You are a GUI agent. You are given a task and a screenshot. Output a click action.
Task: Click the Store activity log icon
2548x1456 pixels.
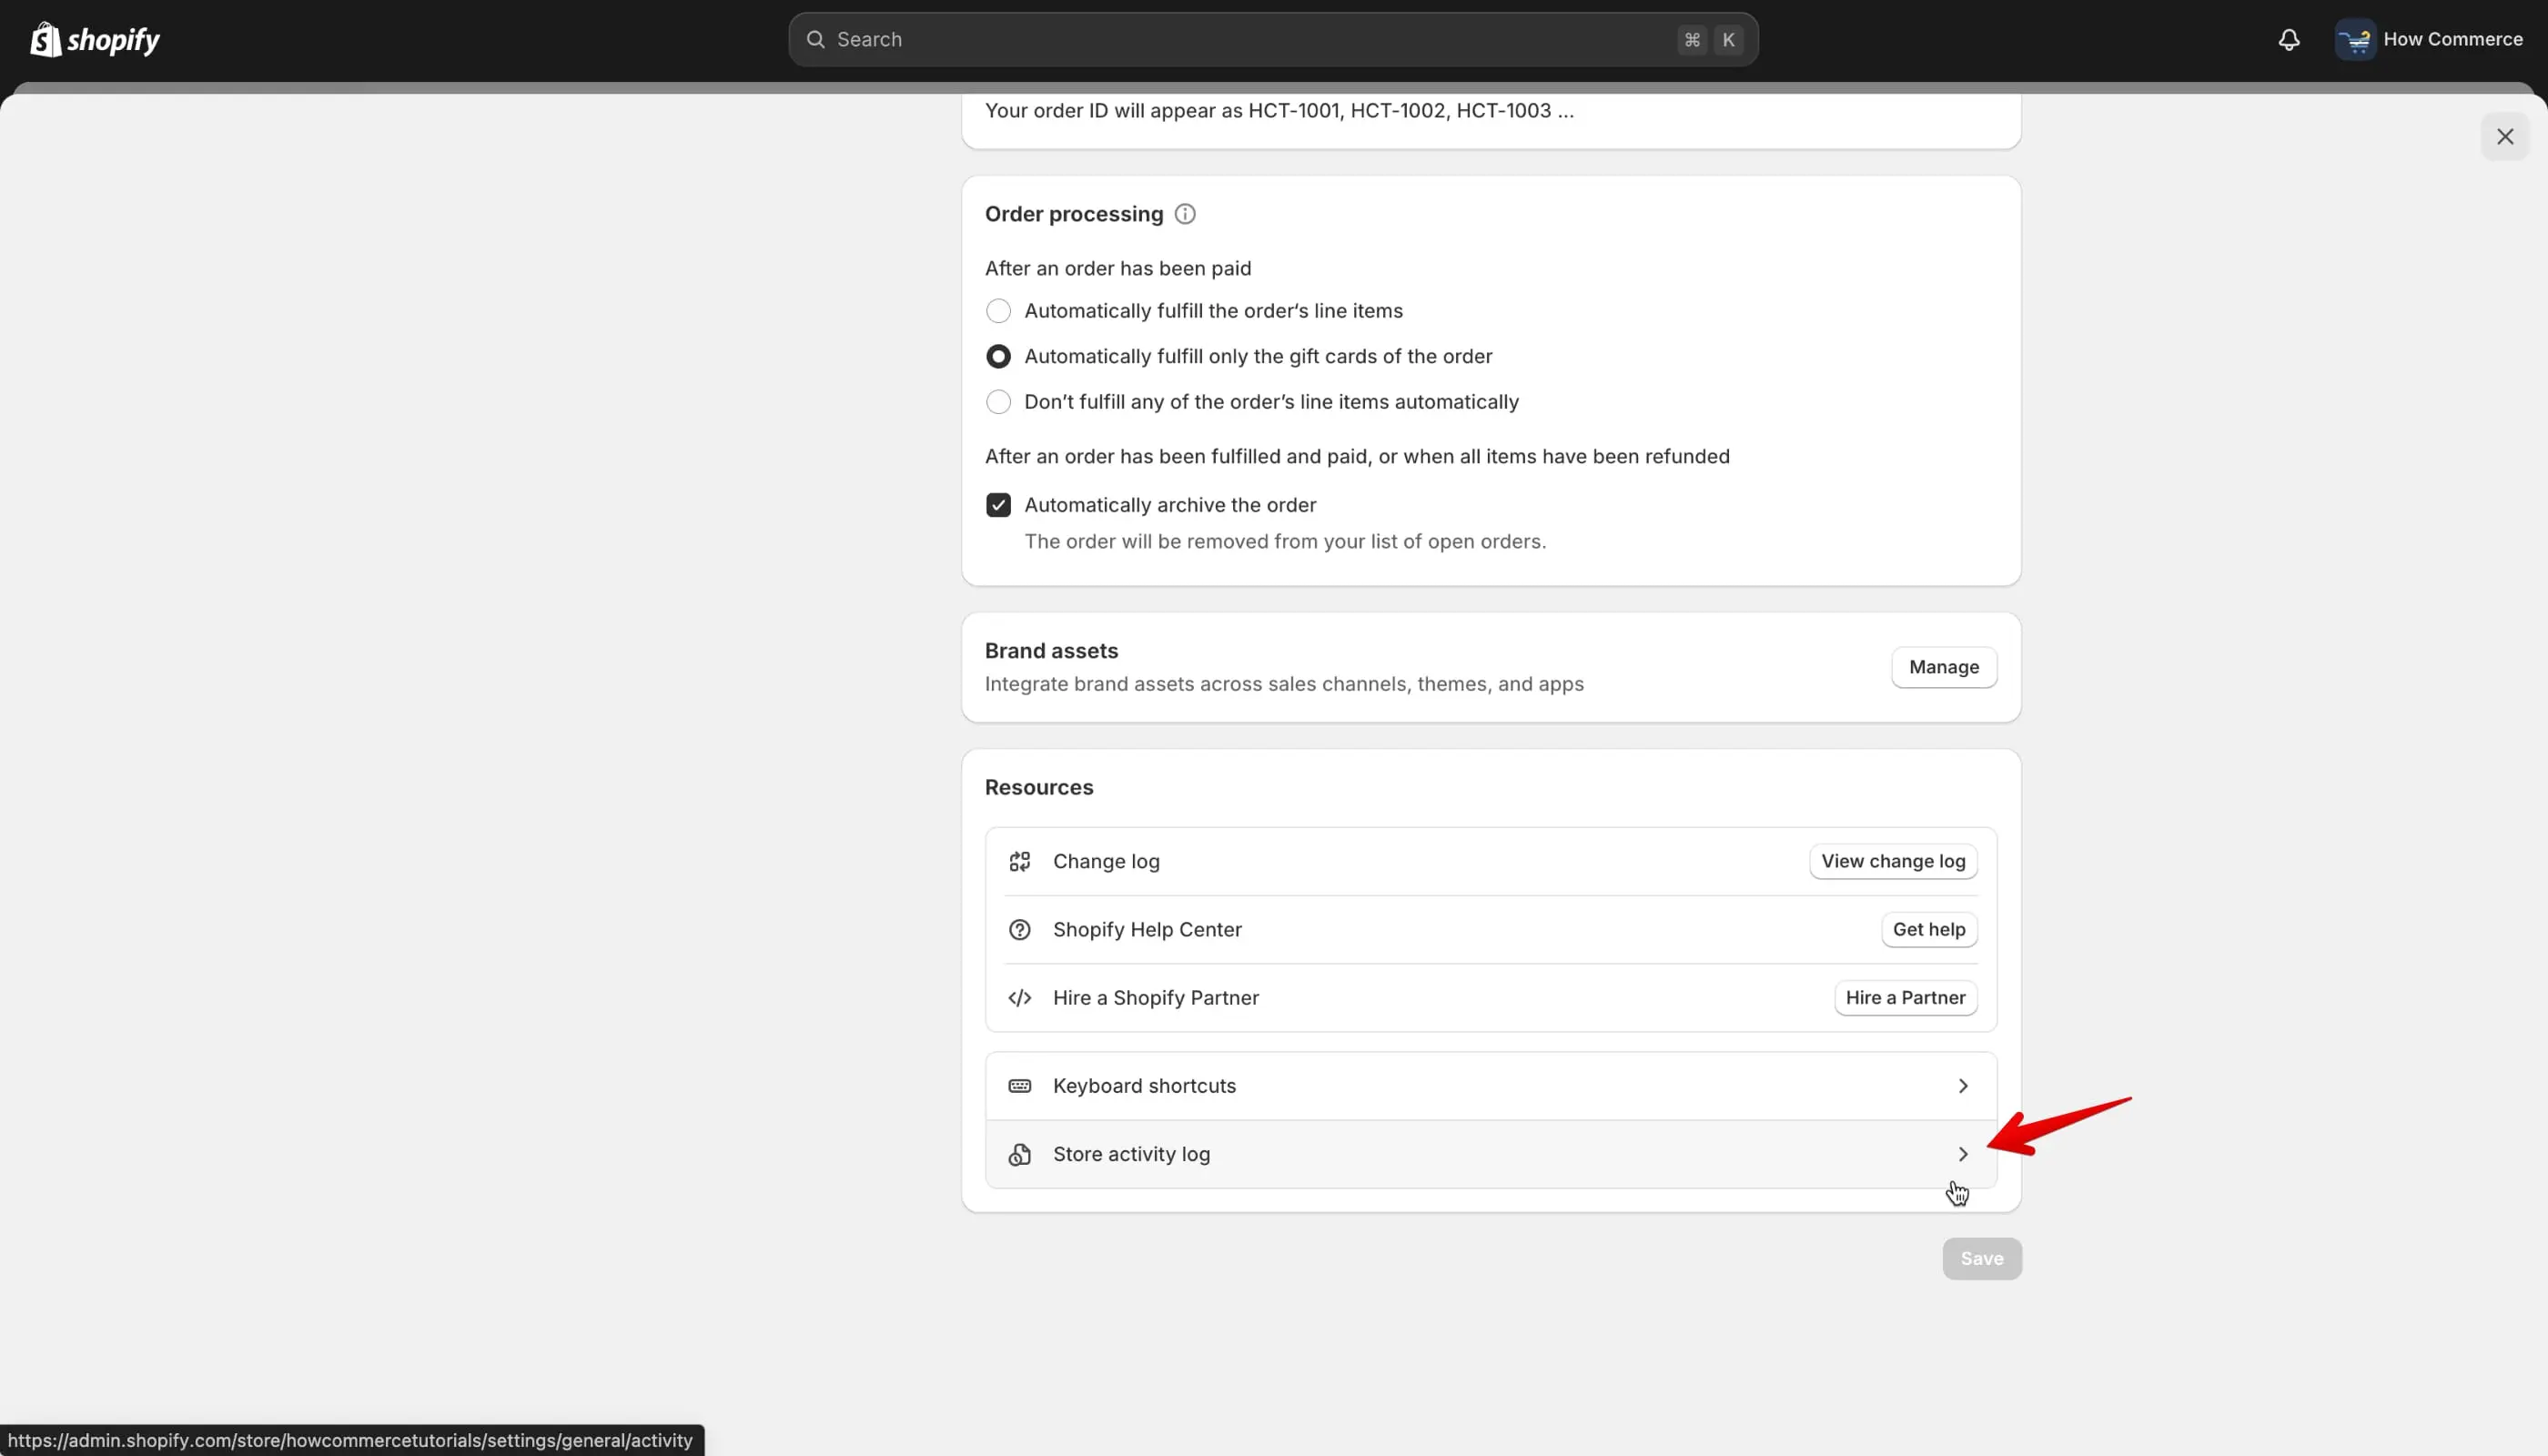coord(1019,1154)
